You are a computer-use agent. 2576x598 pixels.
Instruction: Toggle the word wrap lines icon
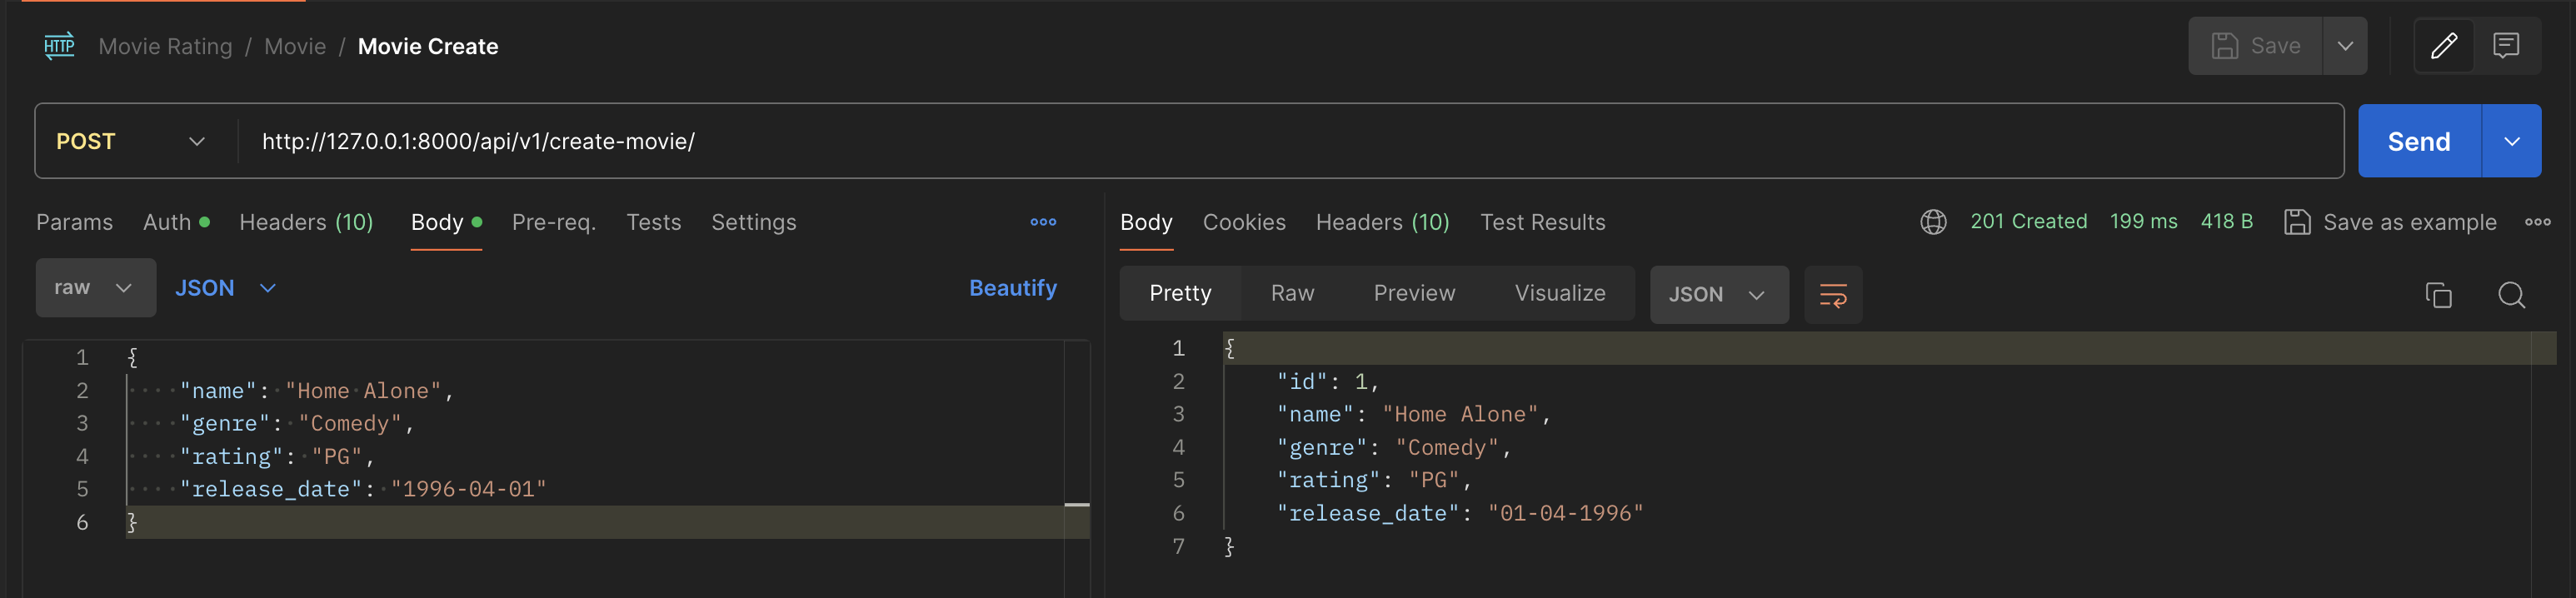(x=1832, y=295)
